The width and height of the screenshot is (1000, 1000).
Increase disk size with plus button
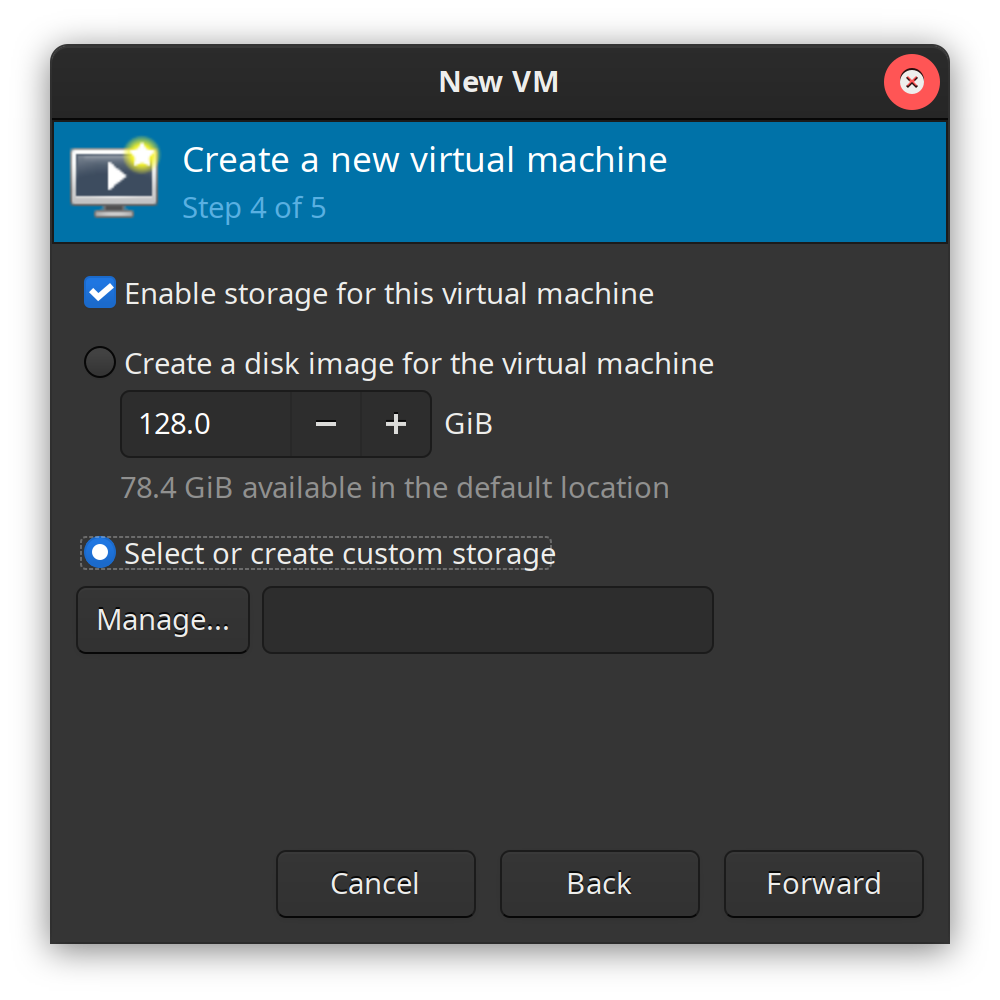[x=396, y=424]
